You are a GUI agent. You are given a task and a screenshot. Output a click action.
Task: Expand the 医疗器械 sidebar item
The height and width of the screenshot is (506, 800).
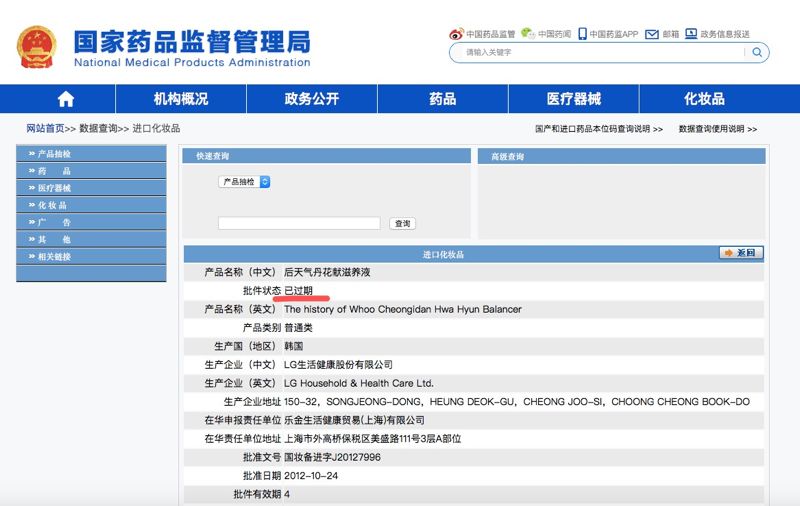[x=91, y=188]
